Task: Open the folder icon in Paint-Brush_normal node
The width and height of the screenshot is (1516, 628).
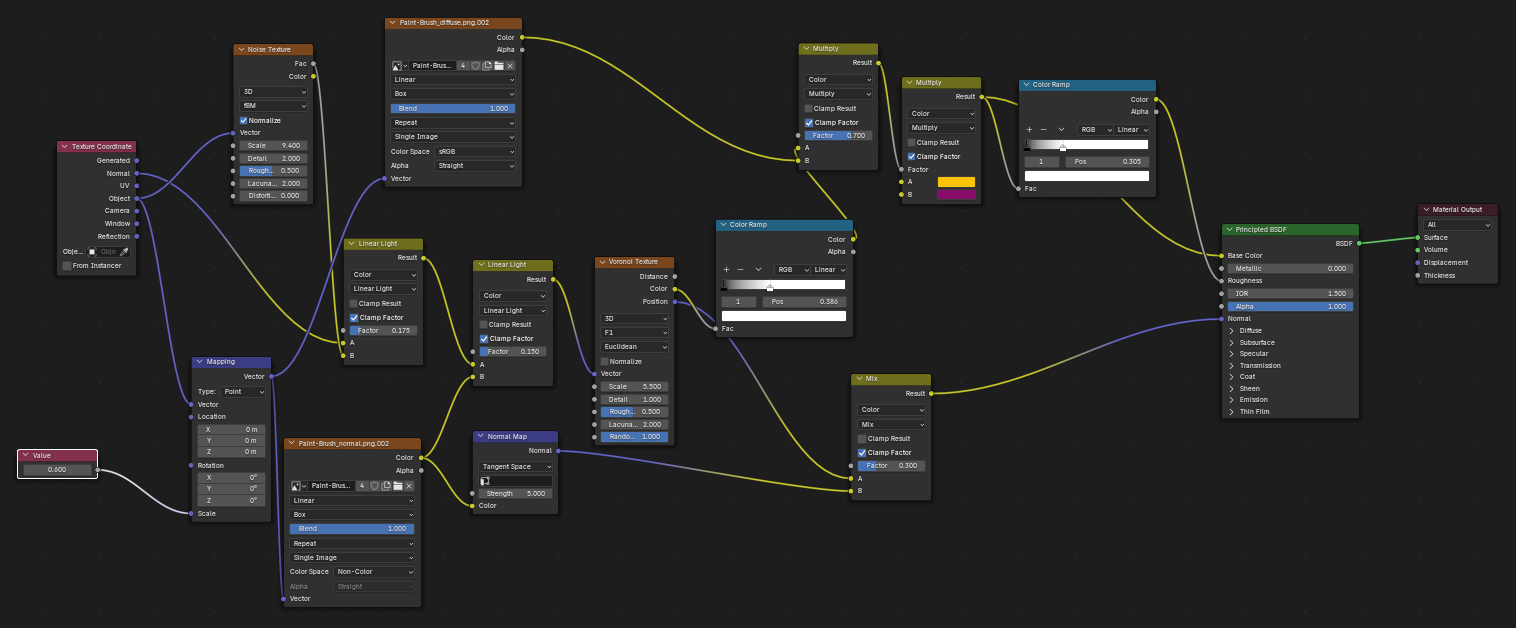Action: click(398, 487)
